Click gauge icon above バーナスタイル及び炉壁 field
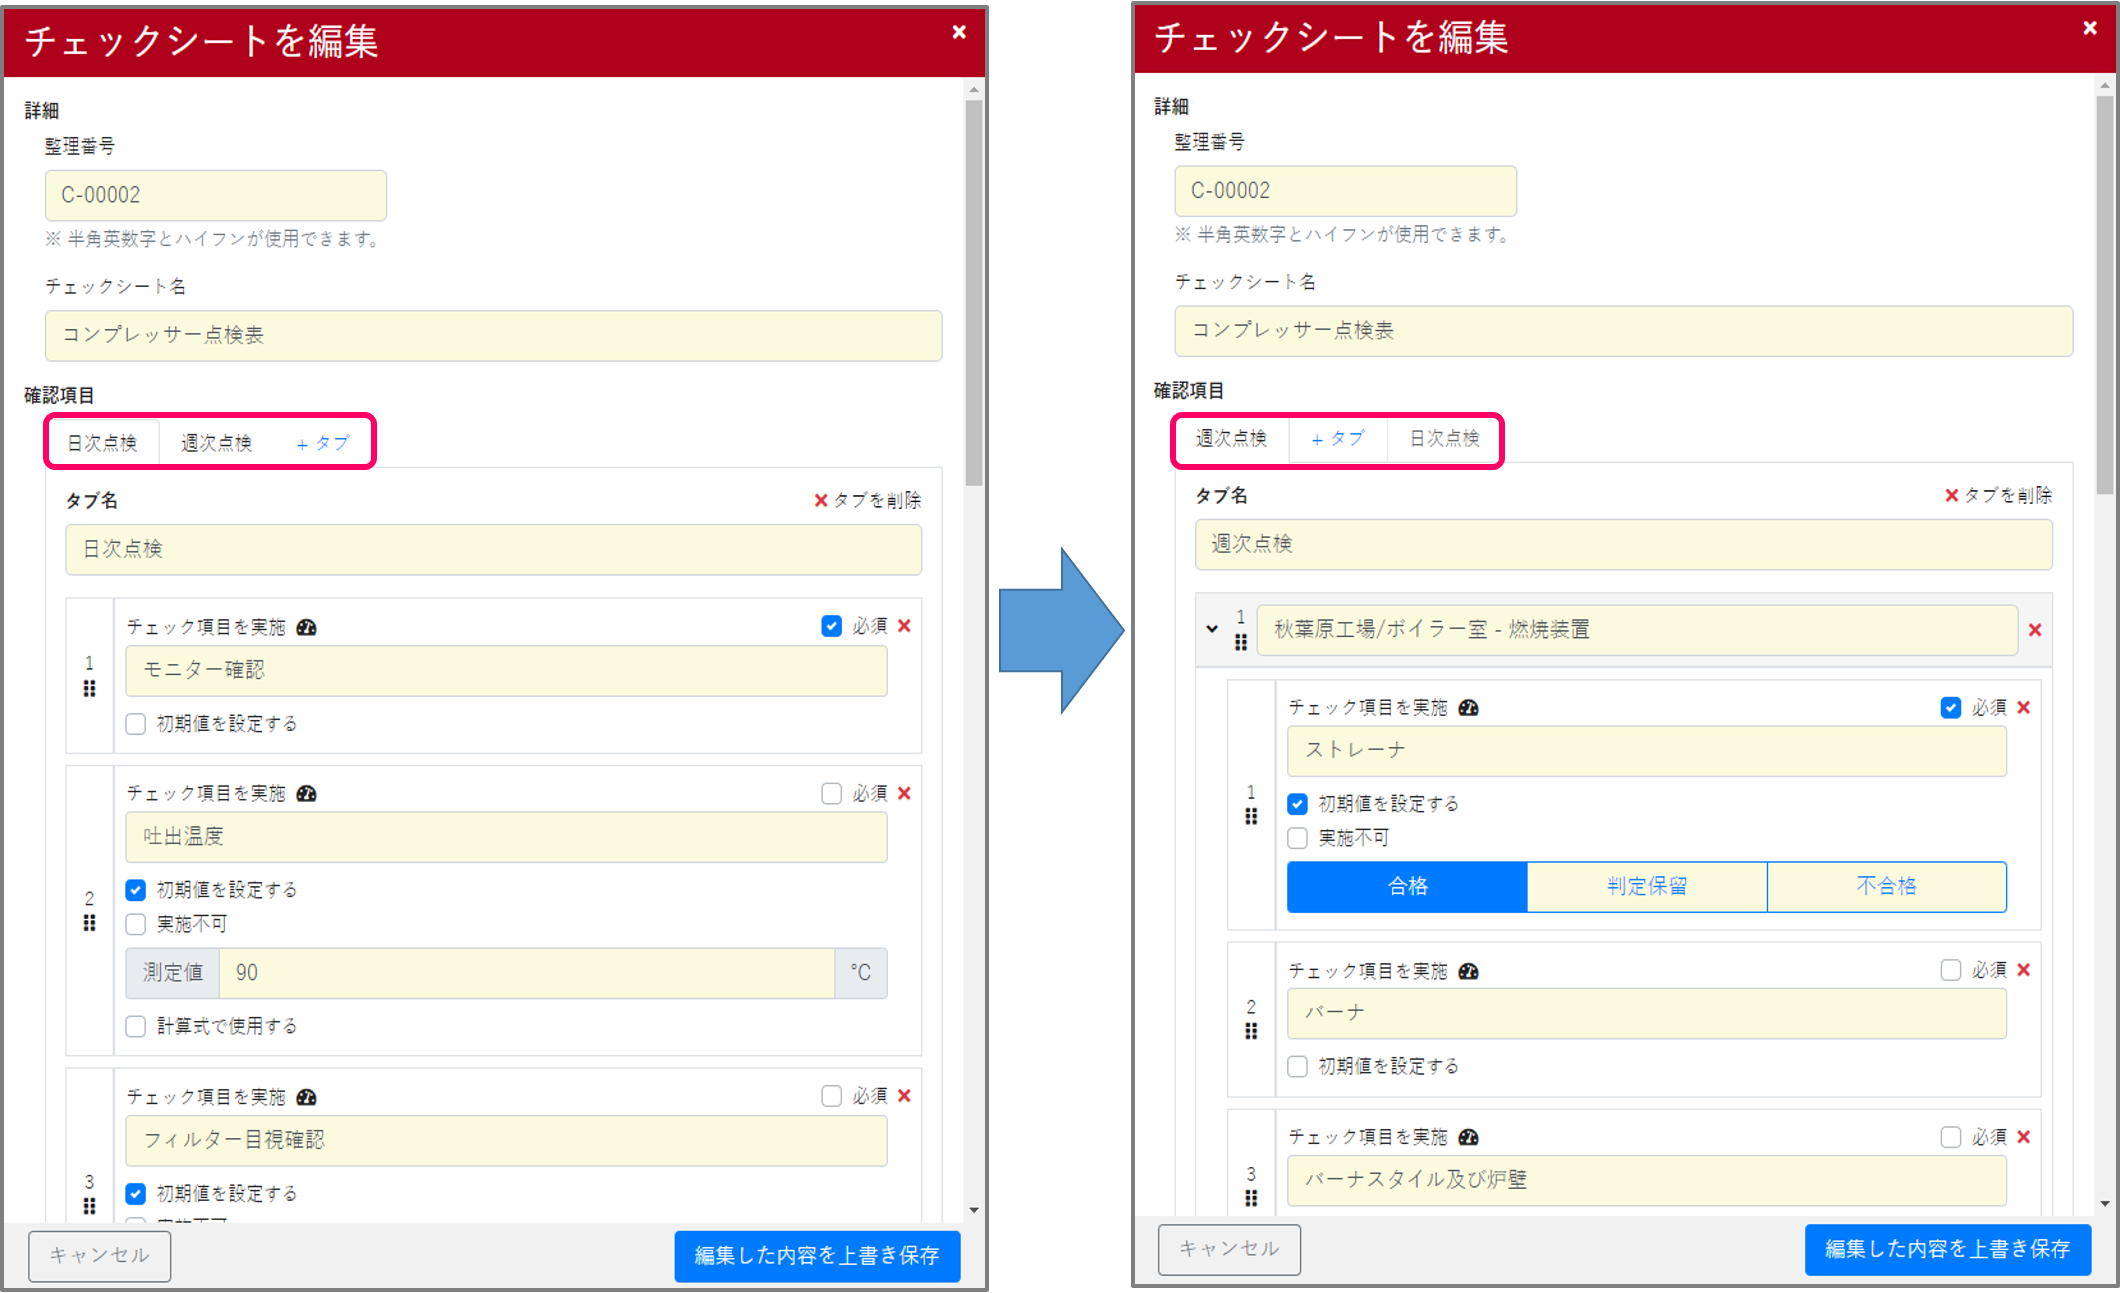 pyautogui.click(x=1468, y=1138)
